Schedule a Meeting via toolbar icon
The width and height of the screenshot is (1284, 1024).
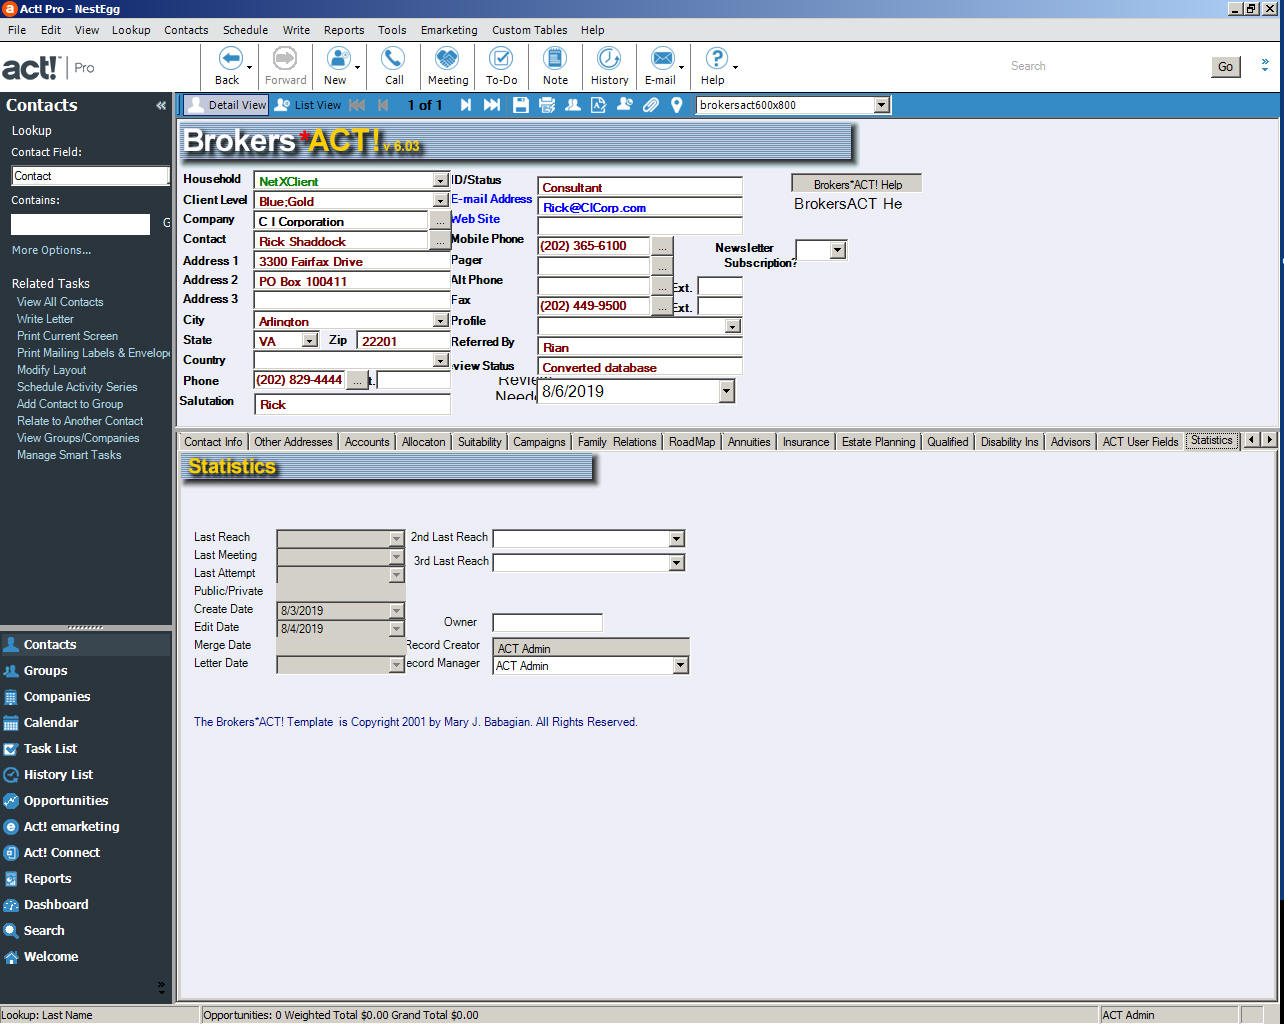(447, 58)
